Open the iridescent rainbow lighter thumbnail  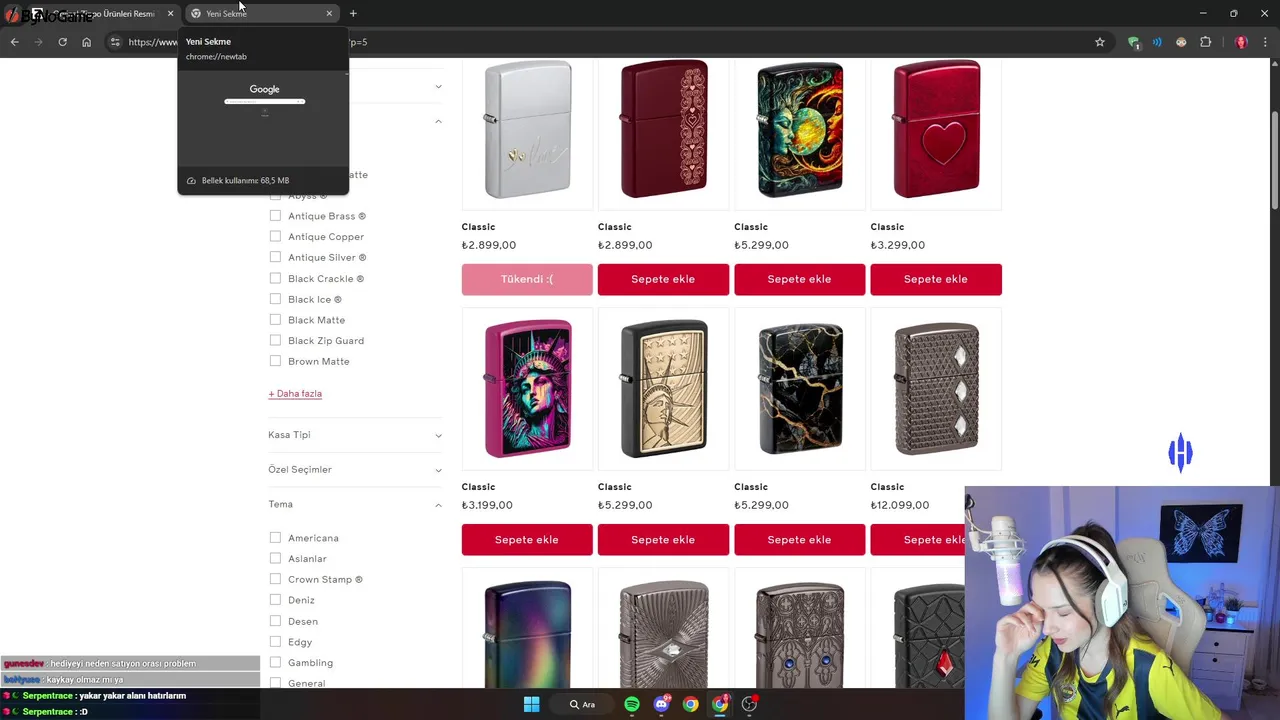pos(527,630)
